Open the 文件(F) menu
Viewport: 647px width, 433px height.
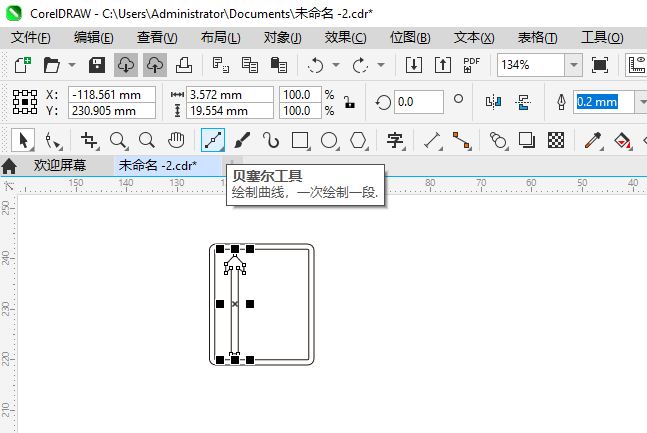pyautogui.click(x=31, y=38)
